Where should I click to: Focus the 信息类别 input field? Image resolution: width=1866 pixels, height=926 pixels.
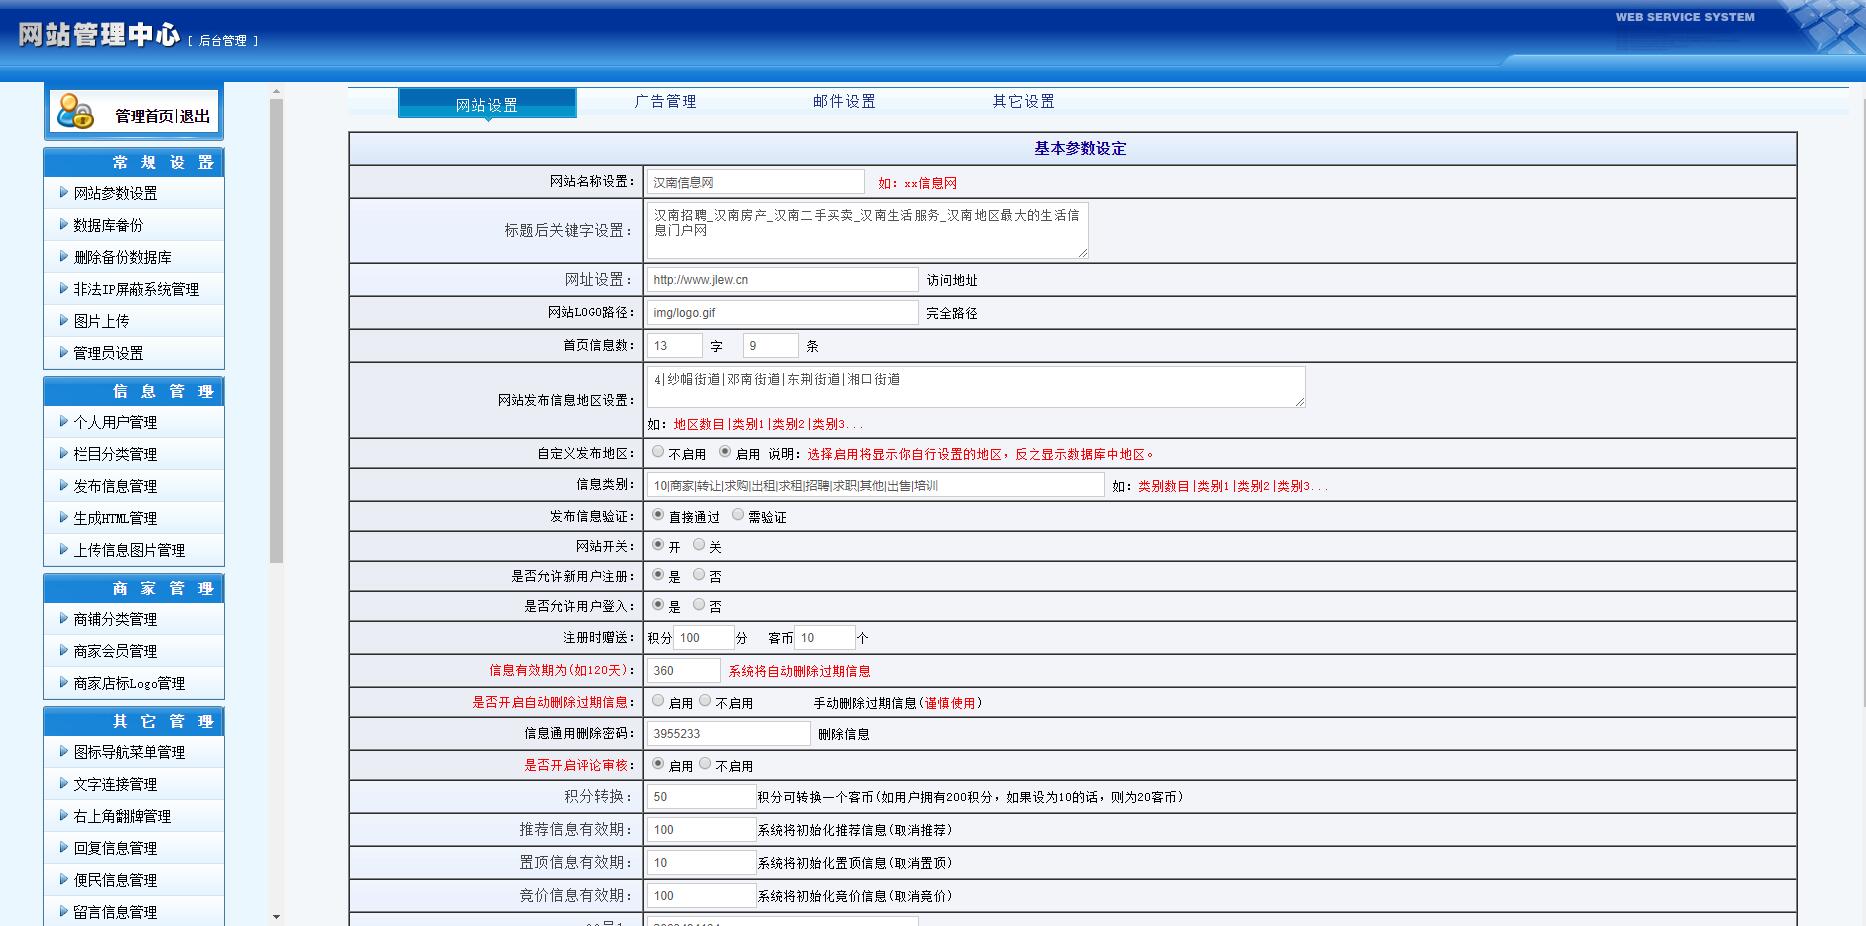pyautogui.click(x=875, y=485)
